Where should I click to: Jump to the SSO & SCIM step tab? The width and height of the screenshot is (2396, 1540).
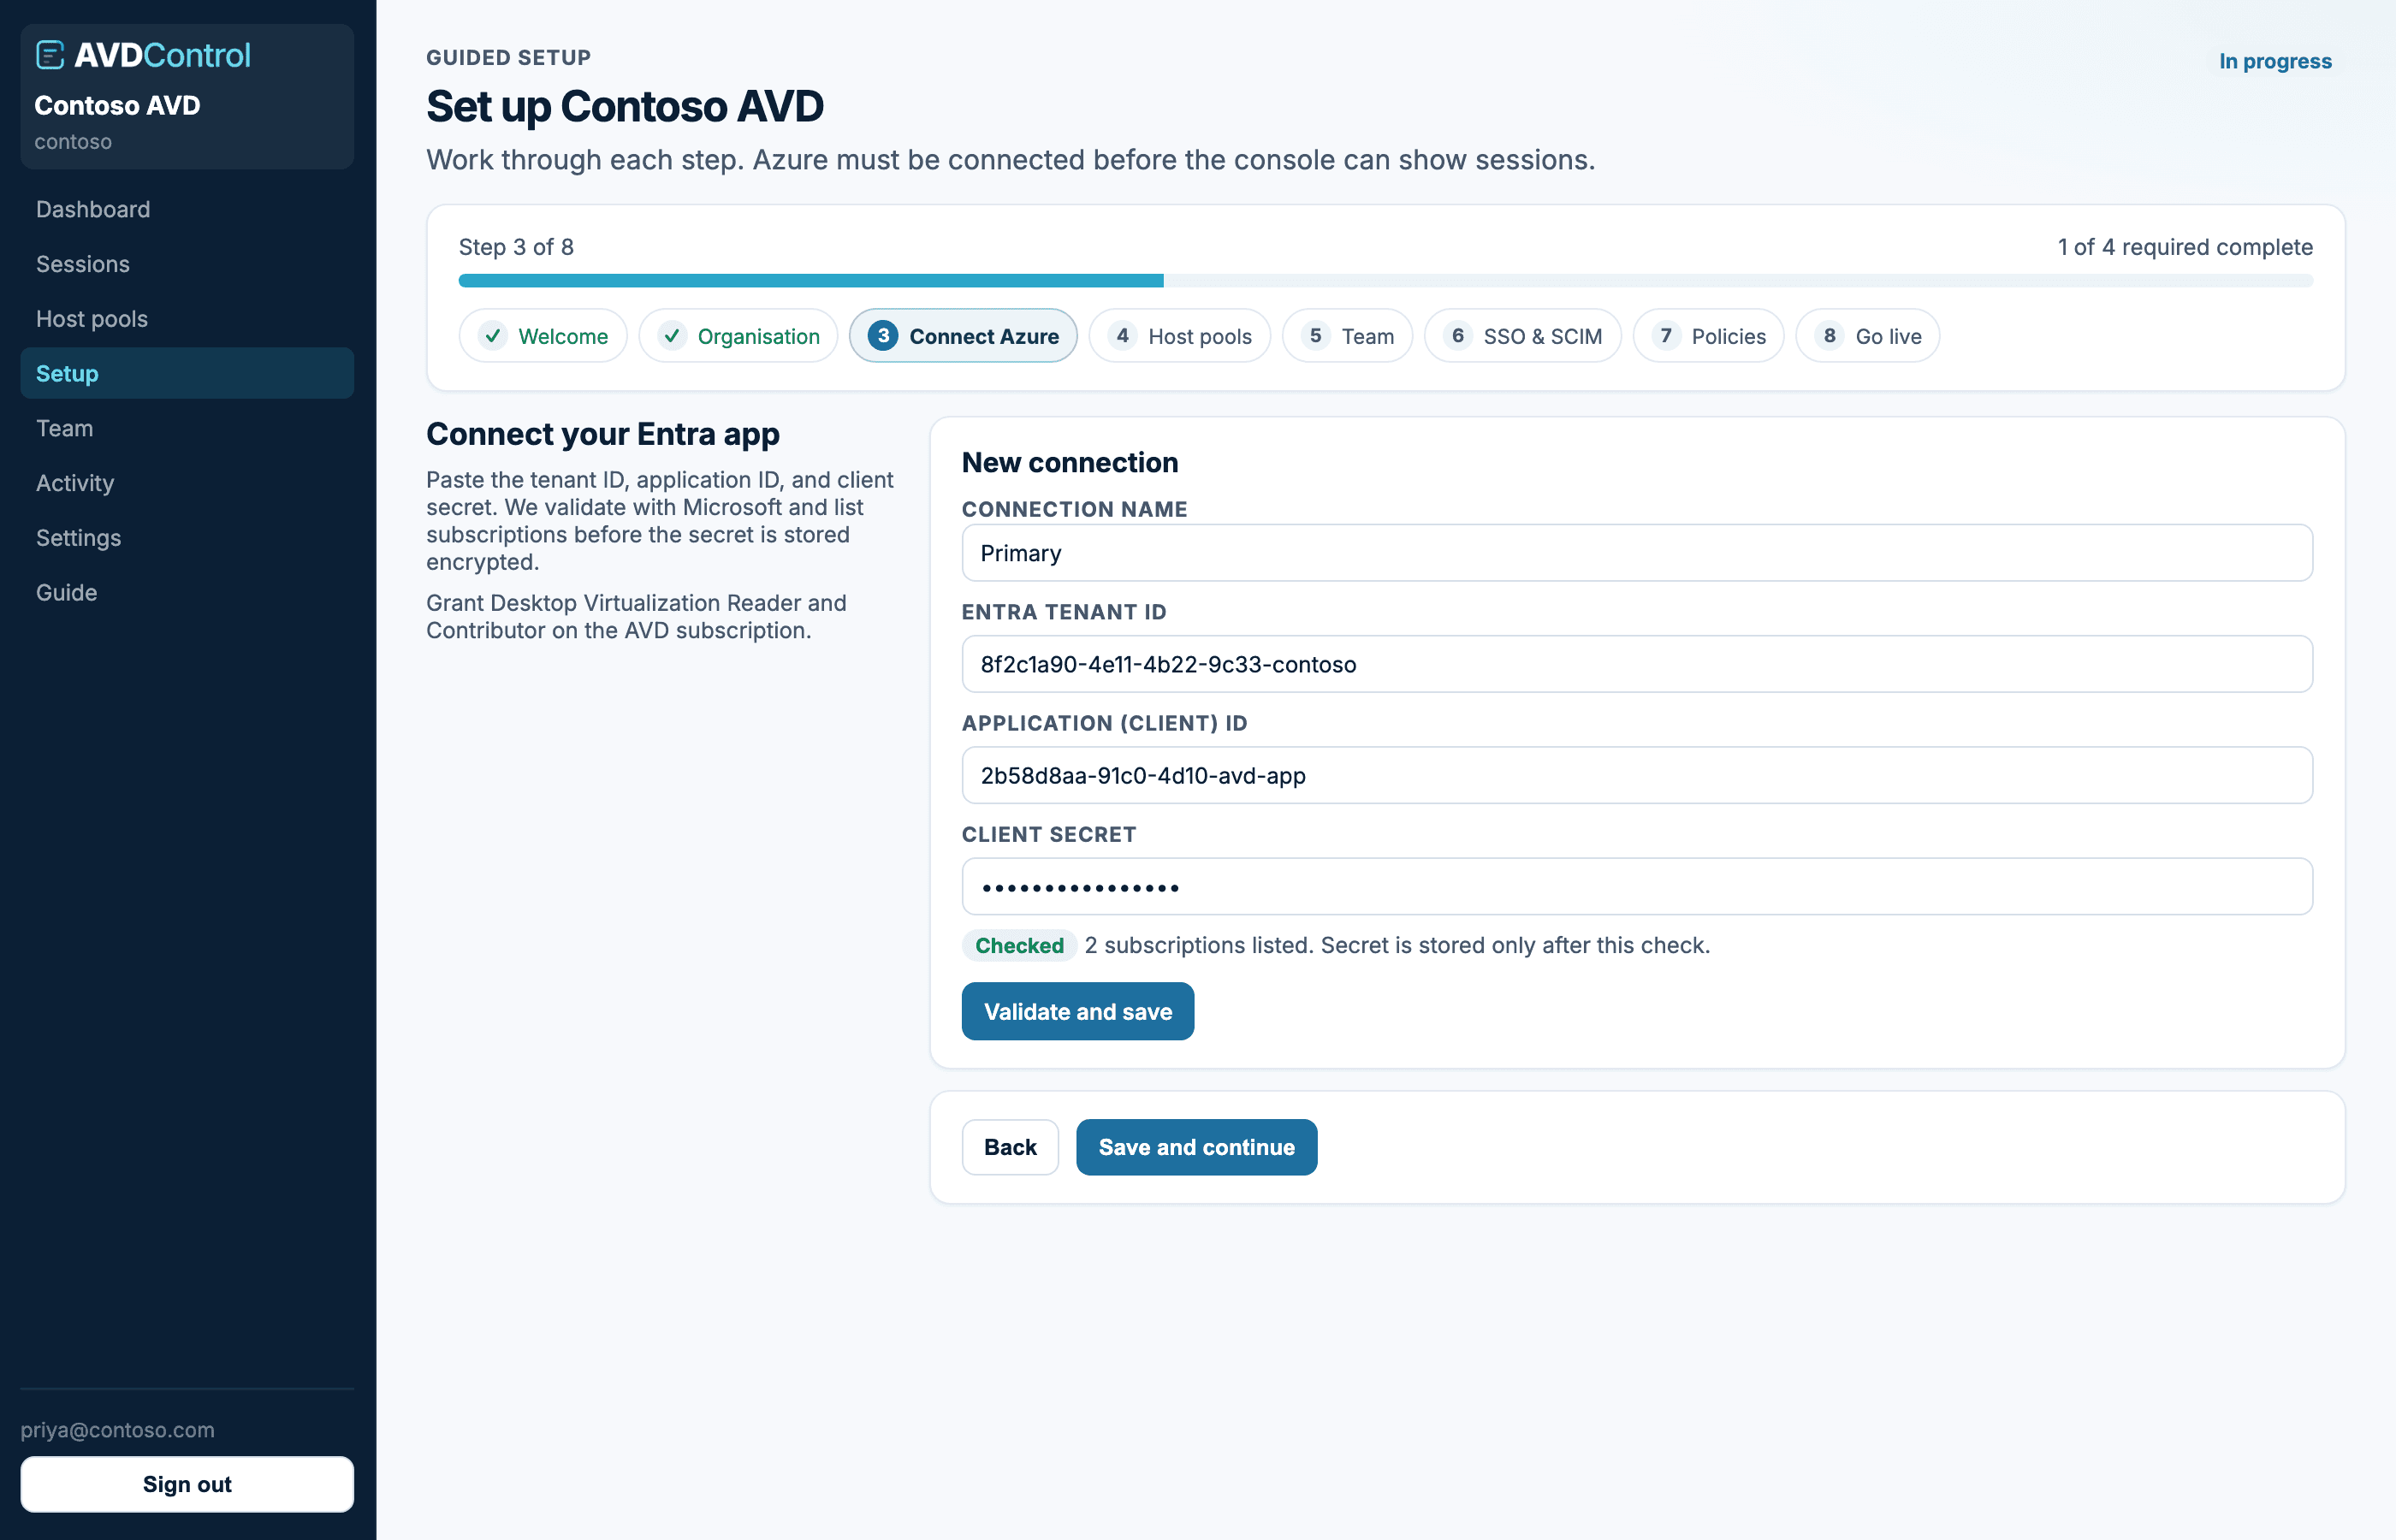point(1523,336)
